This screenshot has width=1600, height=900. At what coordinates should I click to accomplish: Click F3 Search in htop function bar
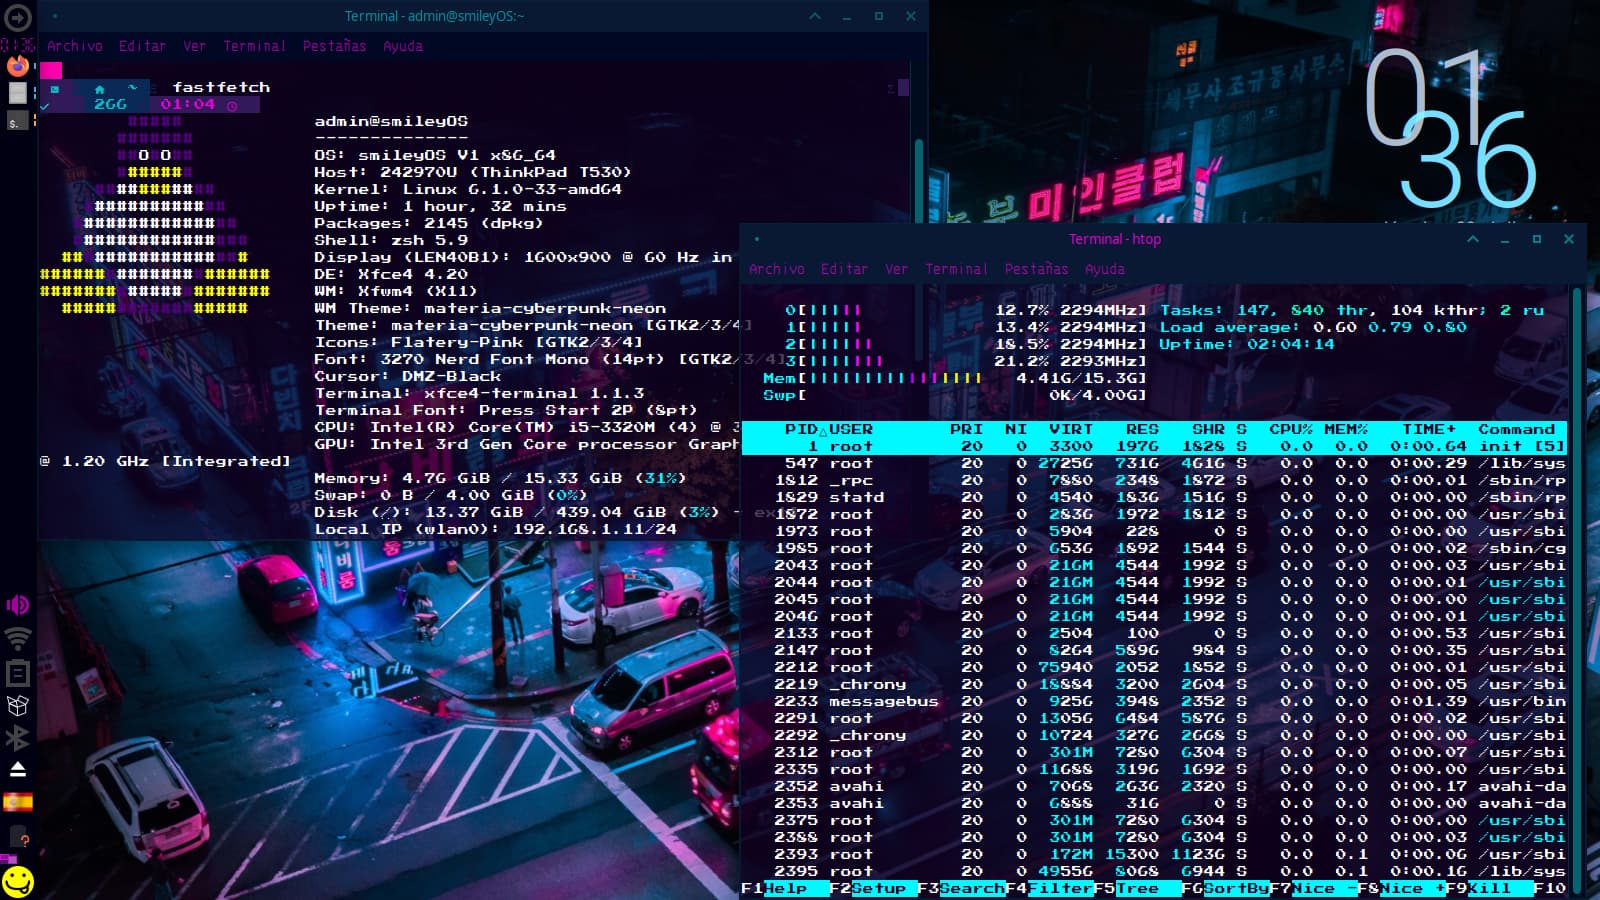coord(961,888)
